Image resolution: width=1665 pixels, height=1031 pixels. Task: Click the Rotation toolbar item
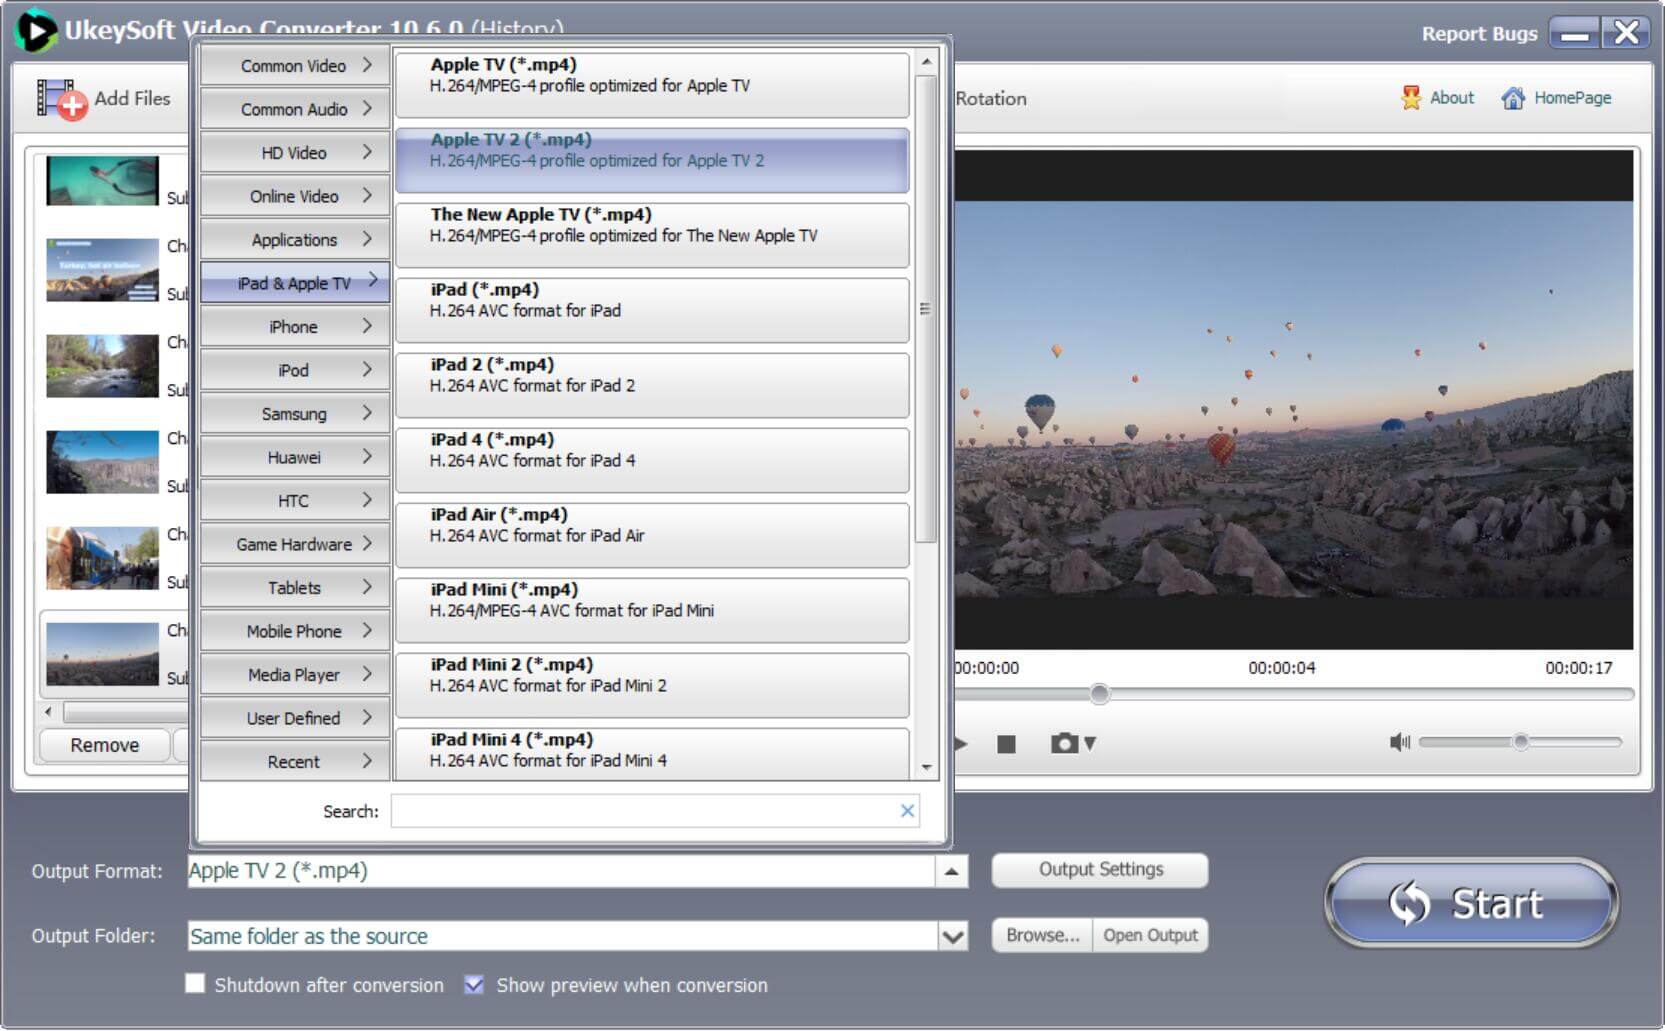991,99
